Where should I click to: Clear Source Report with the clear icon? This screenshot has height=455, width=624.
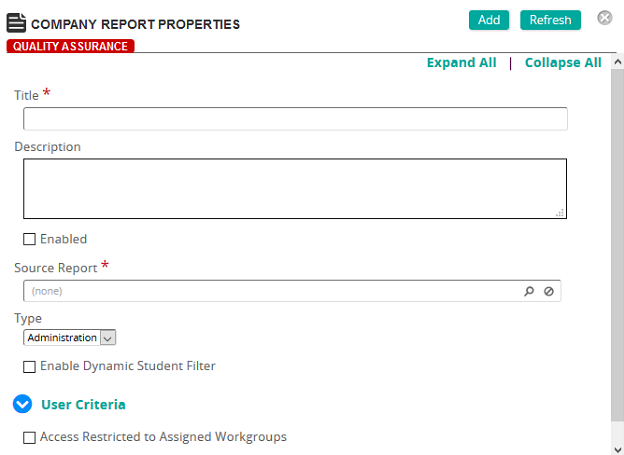[549, 291]
